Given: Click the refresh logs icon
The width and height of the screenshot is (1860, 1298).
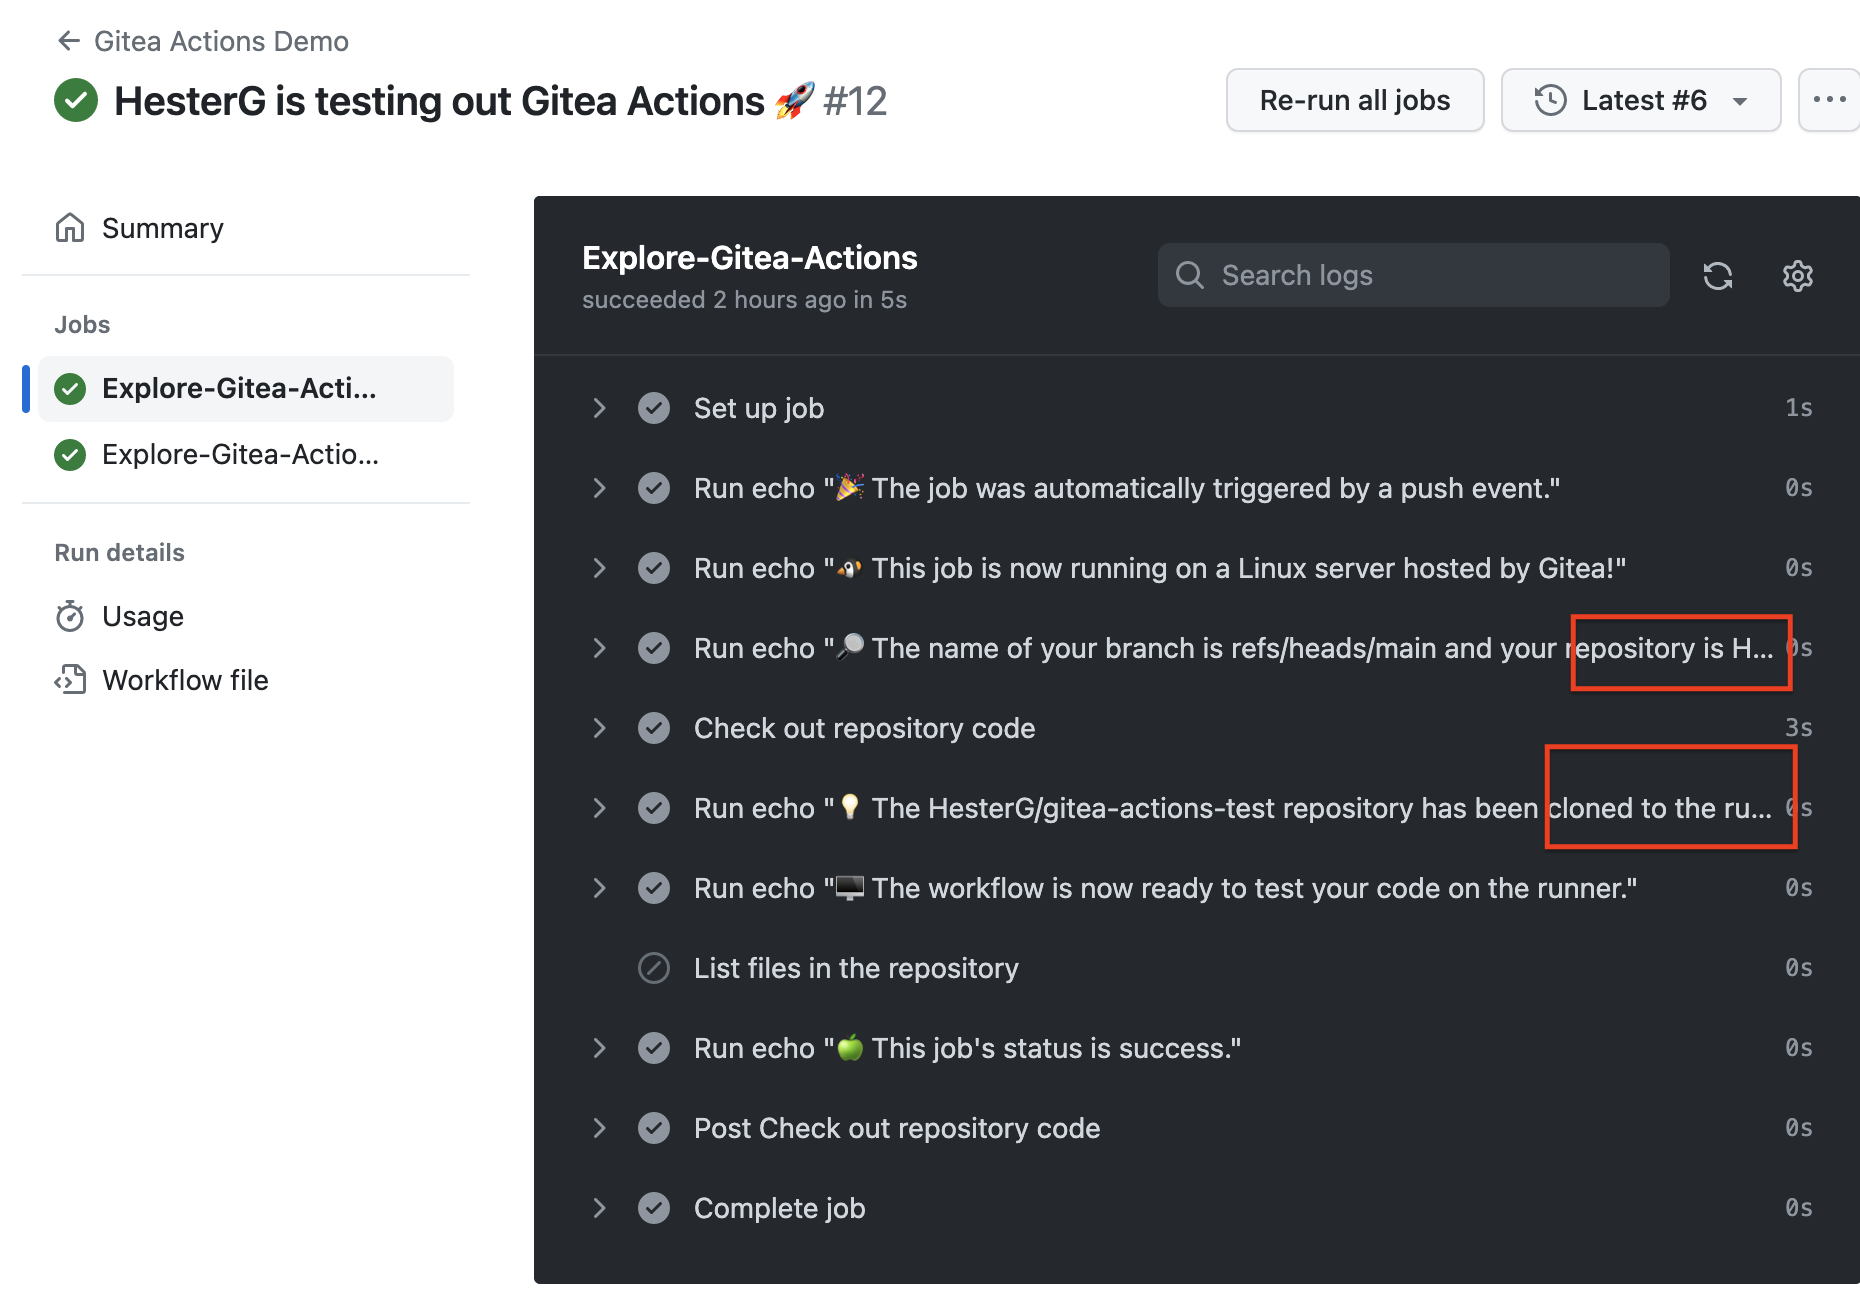Looking at the screenshot, I should click(1718, 275).
